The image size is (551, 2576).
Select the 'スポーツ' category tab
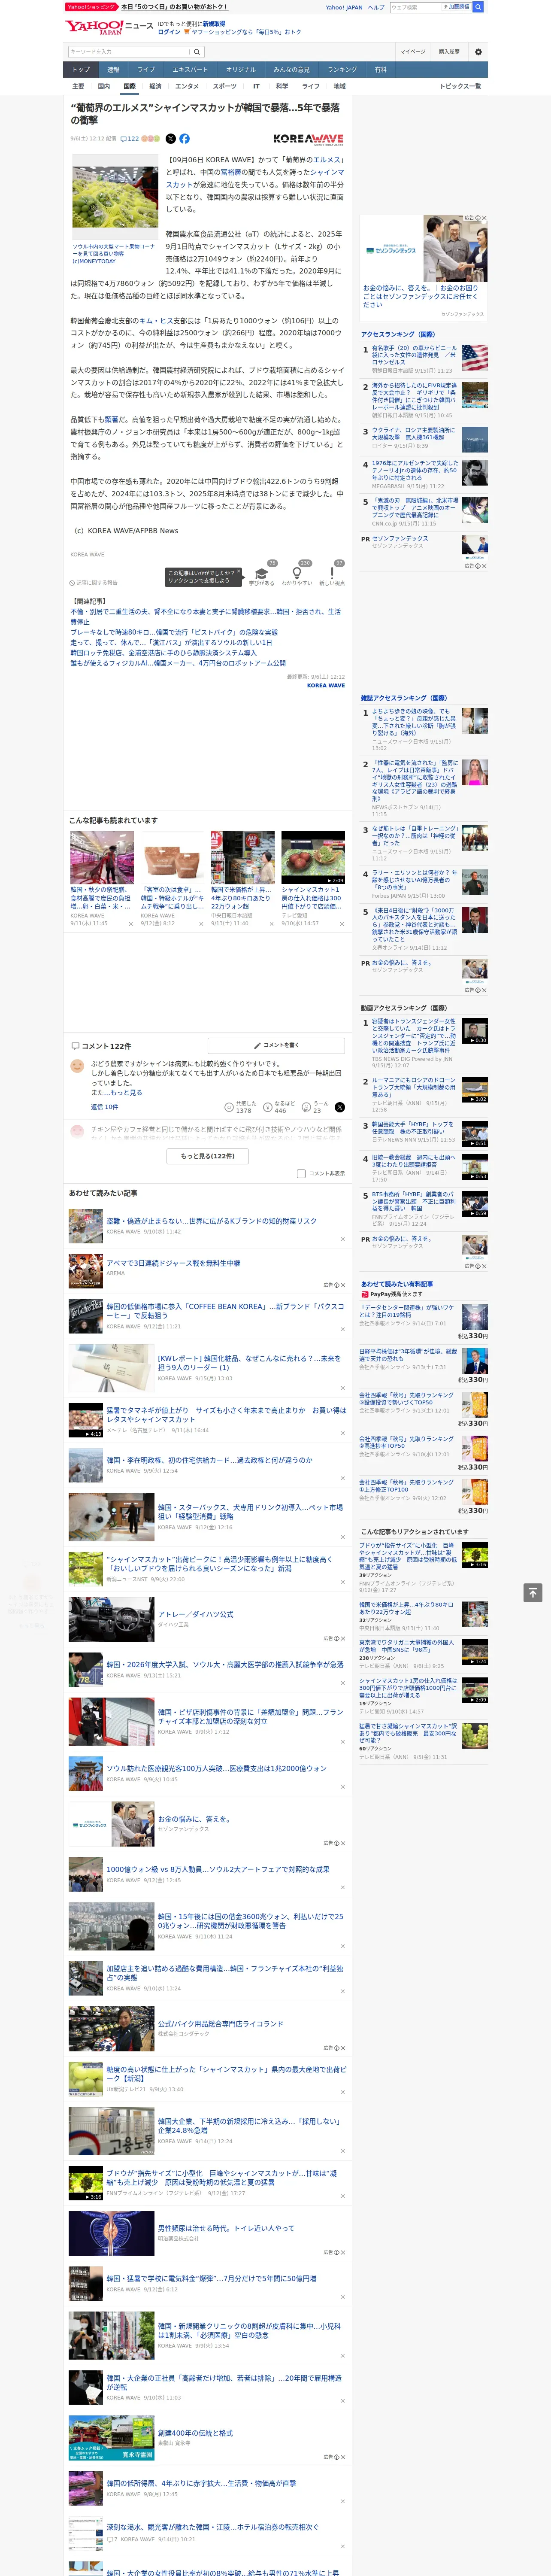[x=225, y=86]
